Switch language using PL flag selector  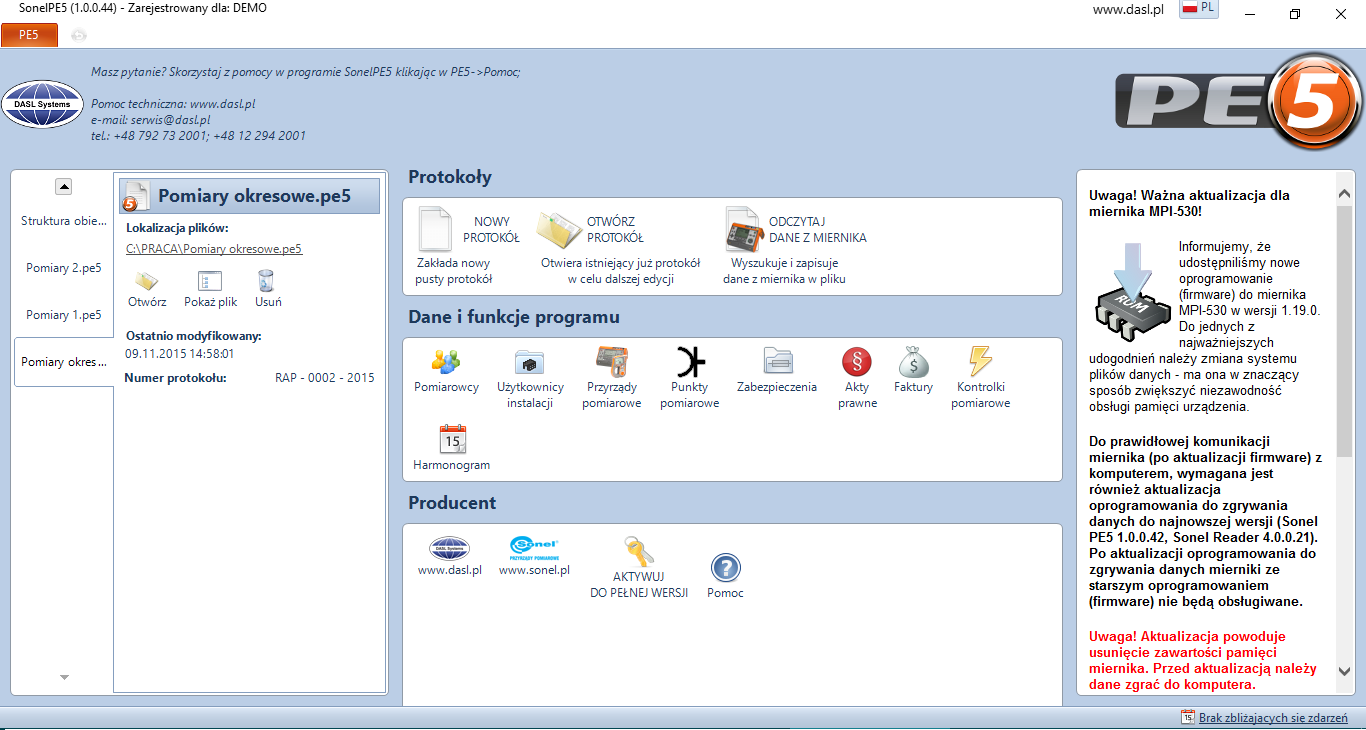1199,9
